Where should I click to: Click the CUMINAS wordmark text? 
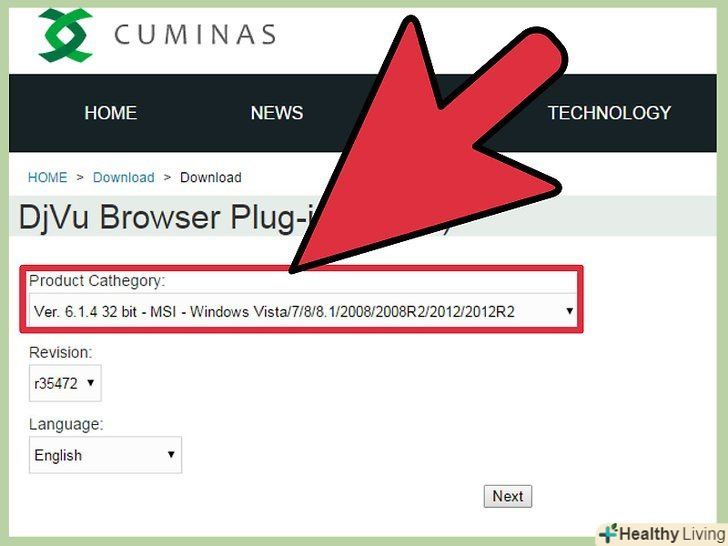195,35
